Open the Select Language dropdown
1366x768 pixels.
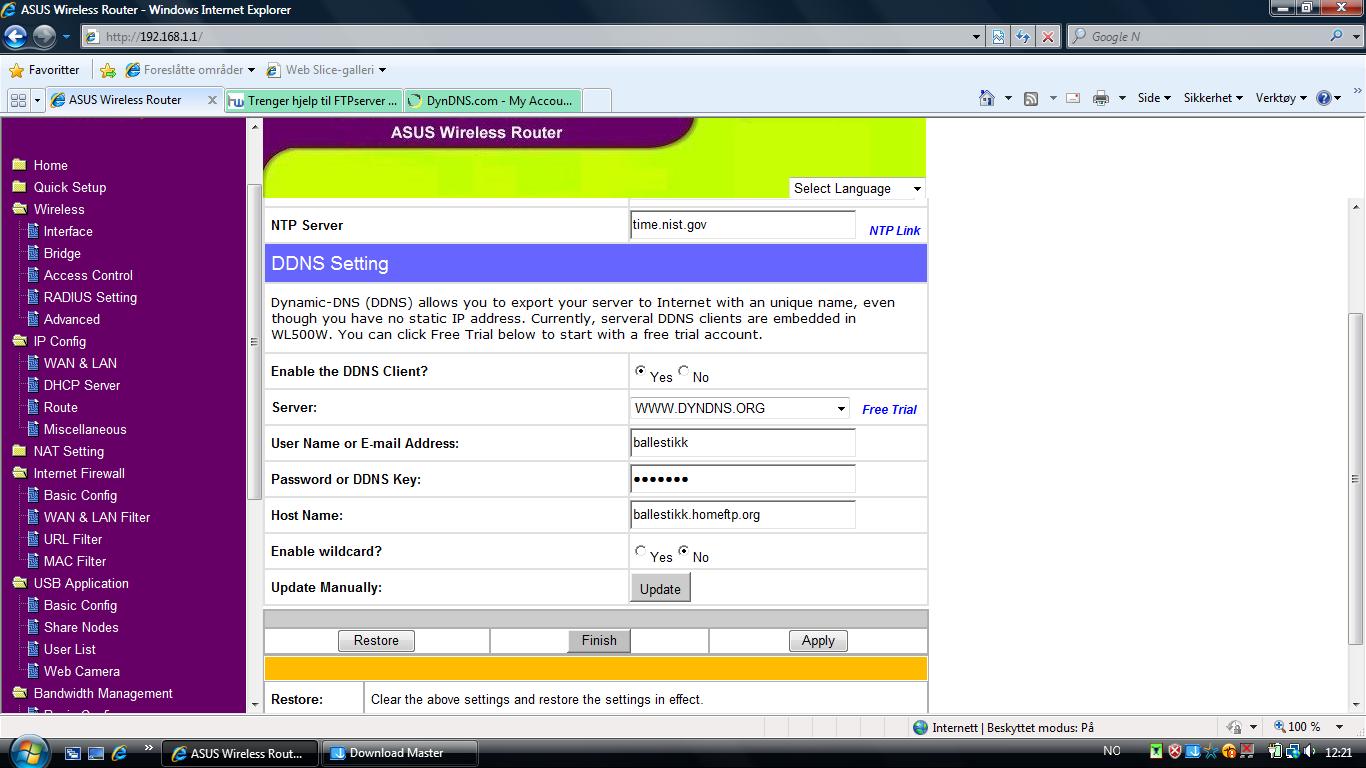tap(857, 188)
